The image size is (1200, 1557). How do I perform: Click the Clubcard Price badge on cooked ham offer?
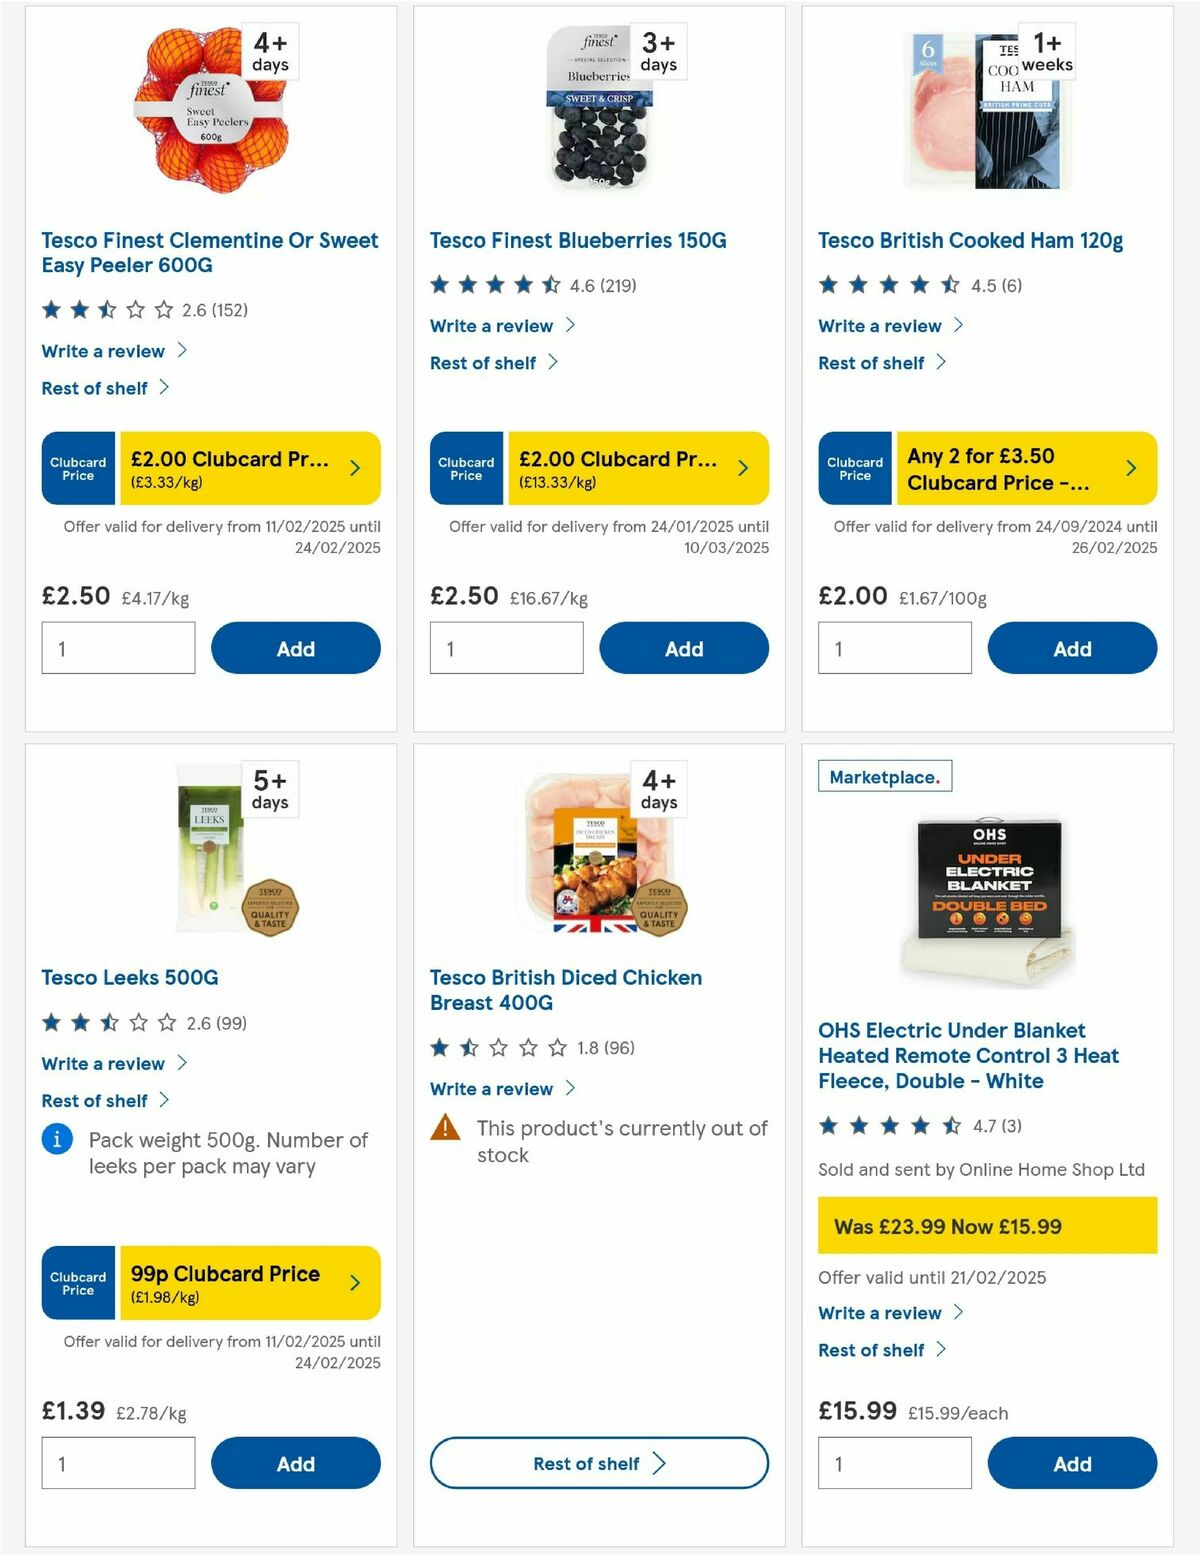854,467
